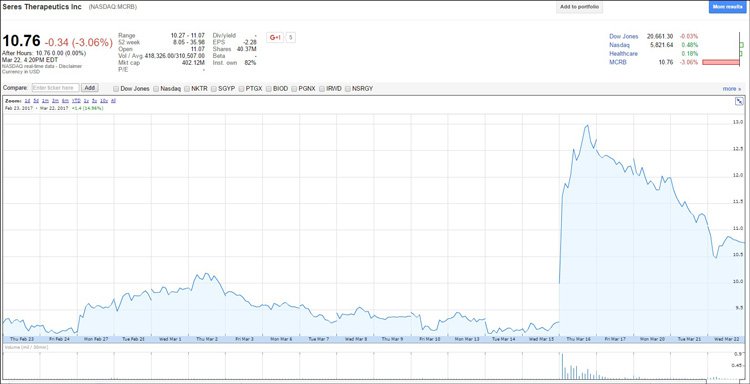Click the G+1 share button

click(x=275, y=37)
